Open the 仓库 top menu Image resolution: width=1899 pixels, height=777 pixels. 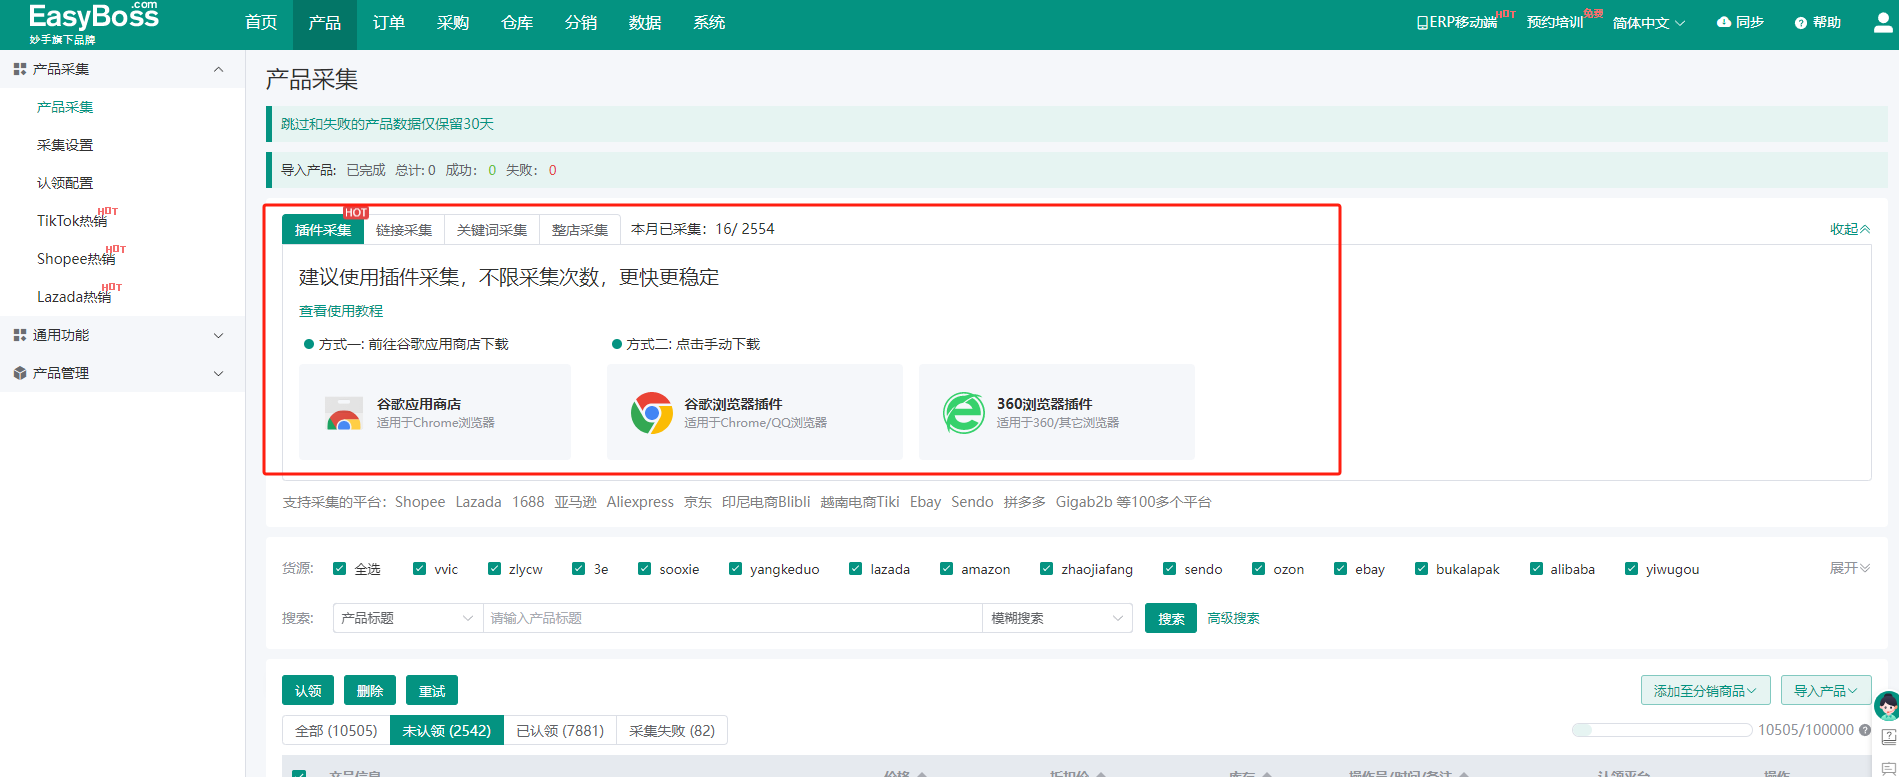[517, 23]
